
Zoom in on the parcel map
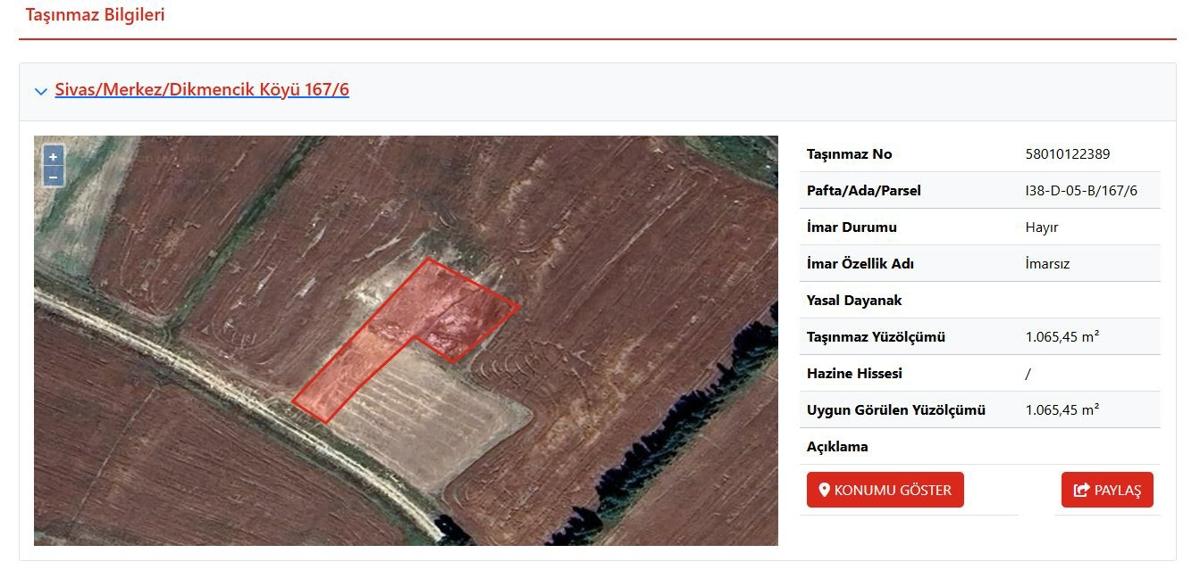(x=53, y=157)
